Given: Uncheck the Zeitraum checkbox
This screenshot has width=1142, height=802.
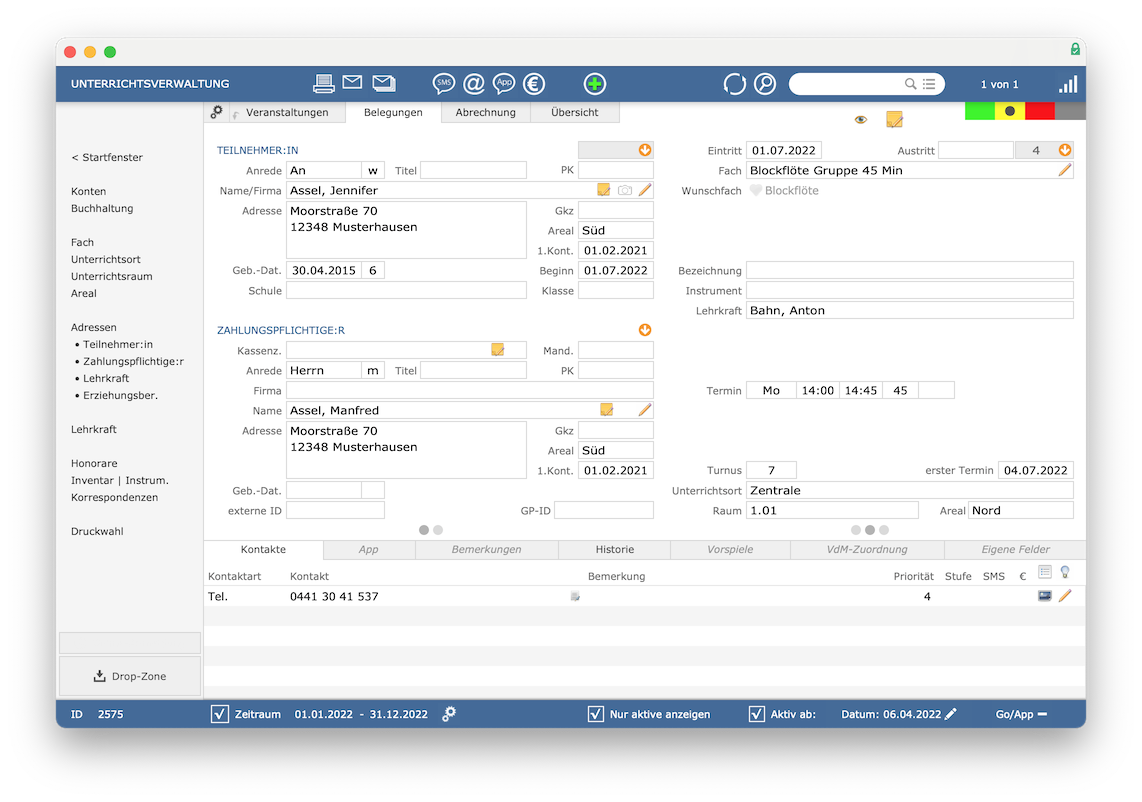Looking at the screenshot, I should [220, 714].
